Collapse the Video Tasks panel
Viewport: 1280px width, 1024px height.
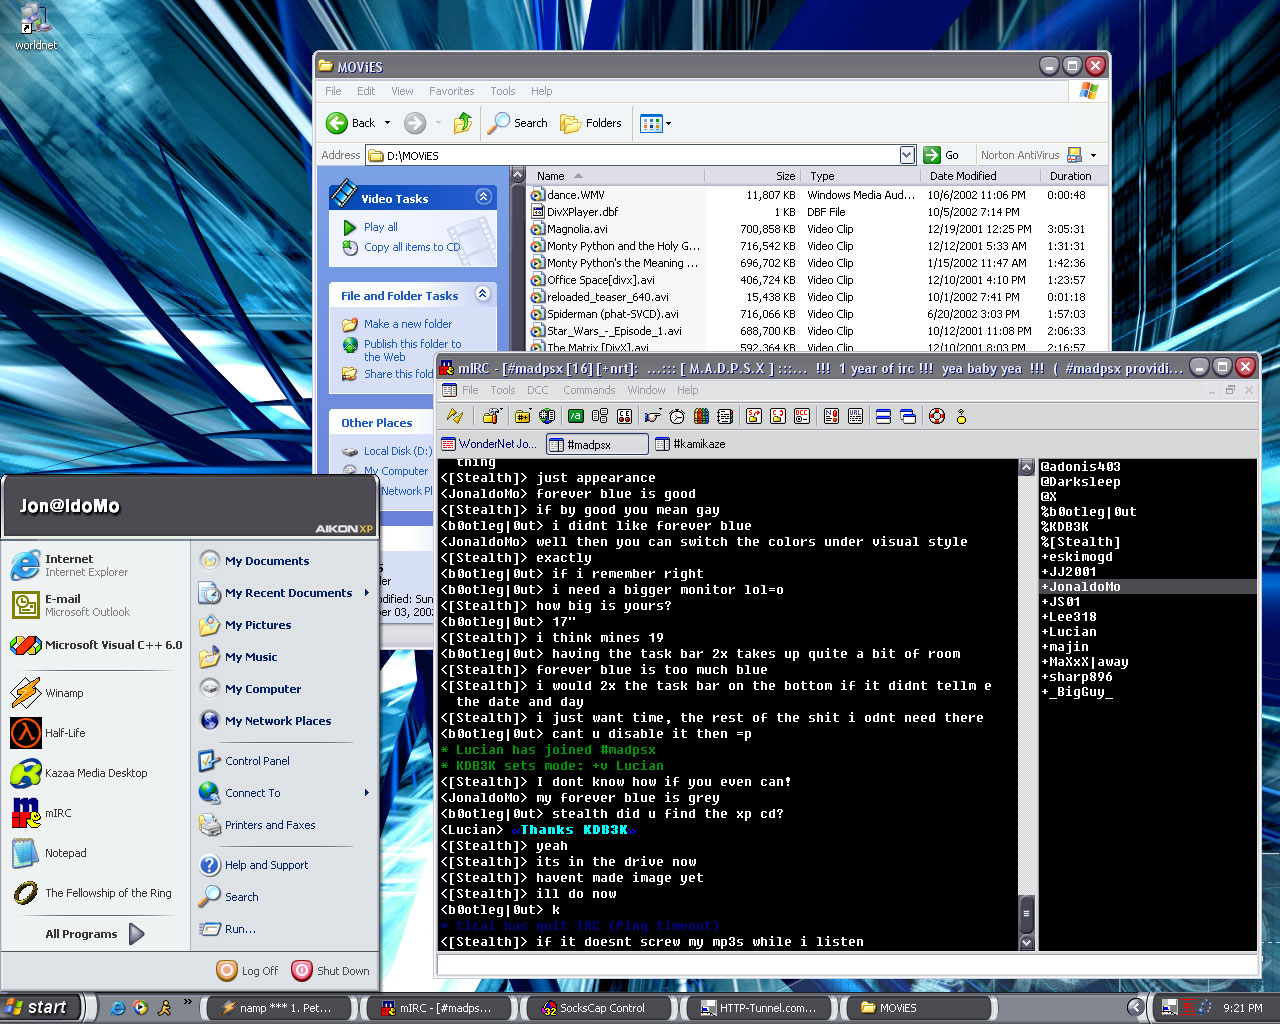pos(483,197)
